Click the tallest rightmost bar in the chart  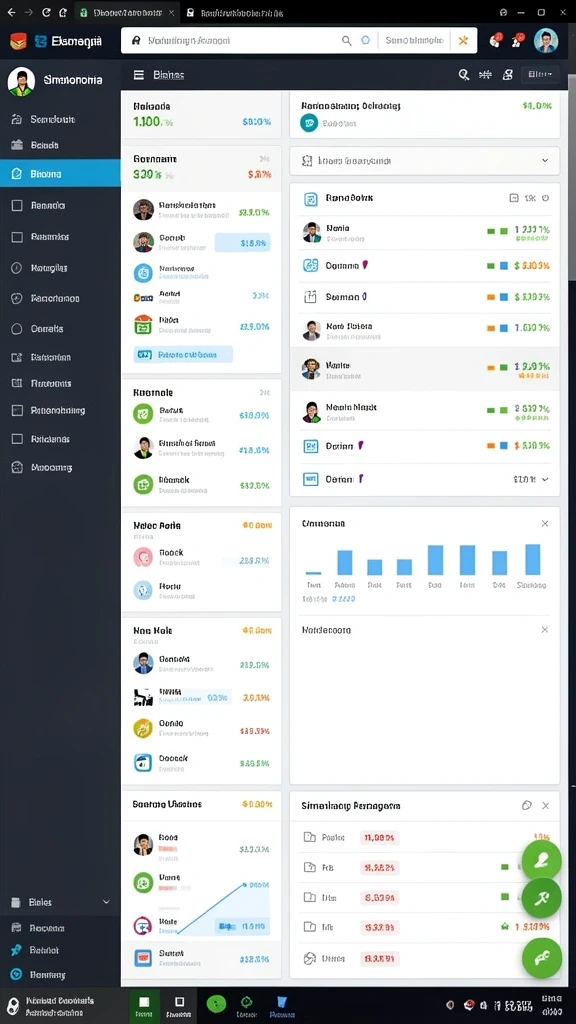tap(533, 559)
